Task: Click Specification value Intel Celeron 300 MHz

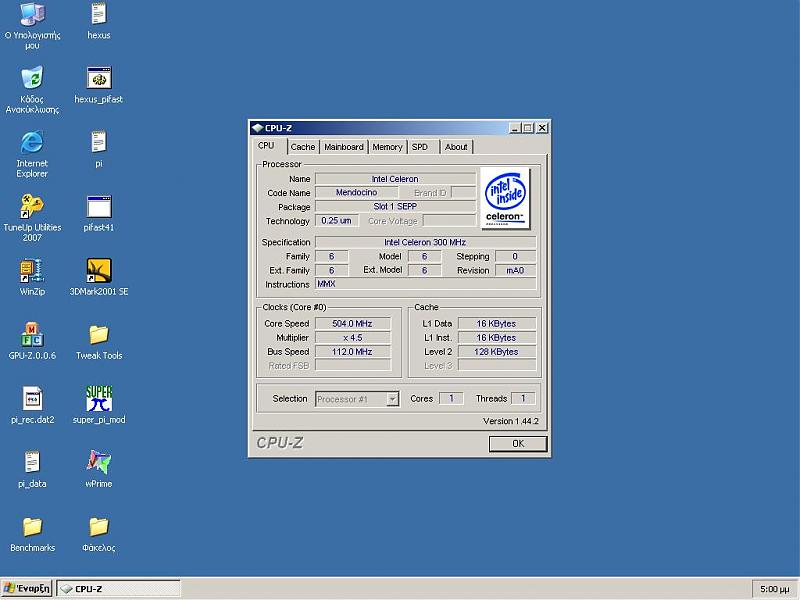Action: pos(426,242)
